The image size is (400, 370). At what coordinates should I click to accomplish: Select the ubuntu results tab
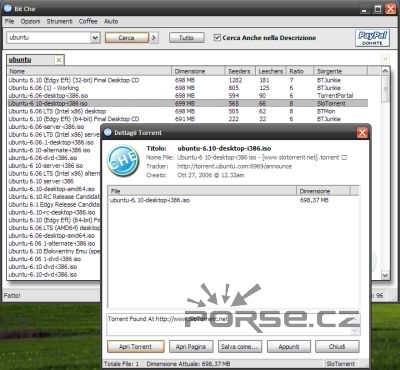pos(31,60)
